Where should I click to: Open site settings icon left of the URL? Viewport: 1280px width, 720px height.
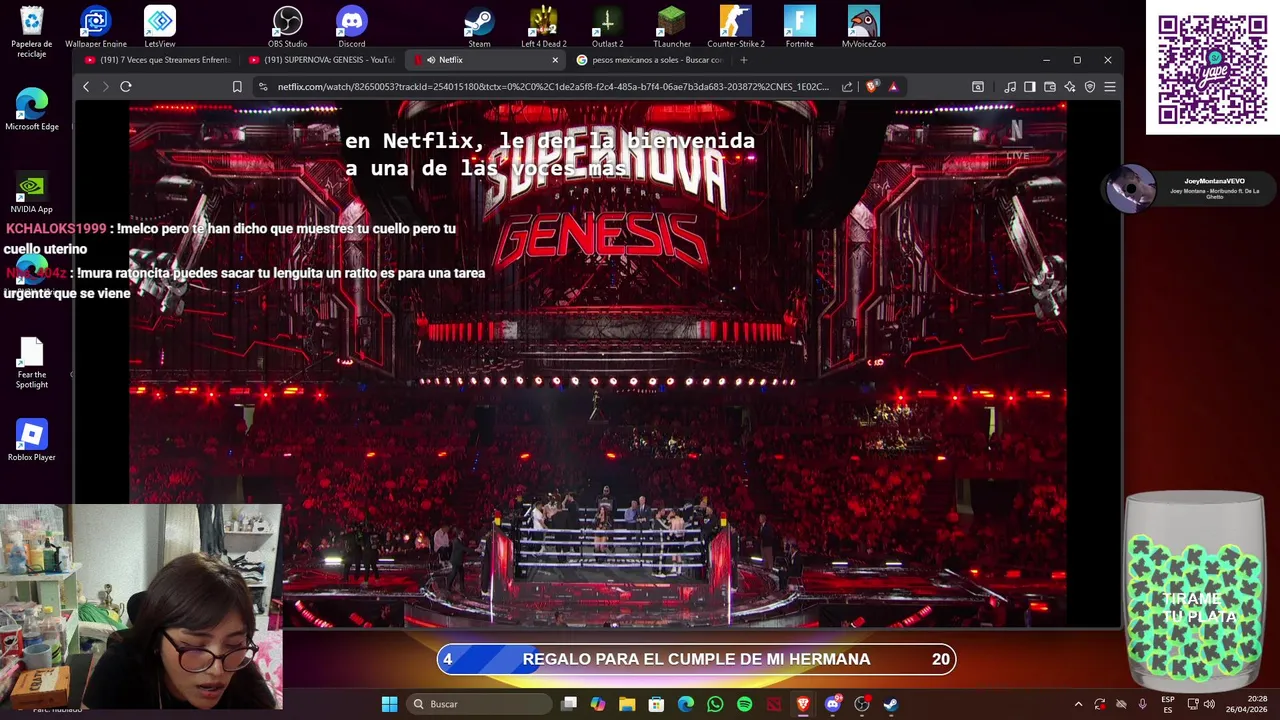[x=263, y=87]
